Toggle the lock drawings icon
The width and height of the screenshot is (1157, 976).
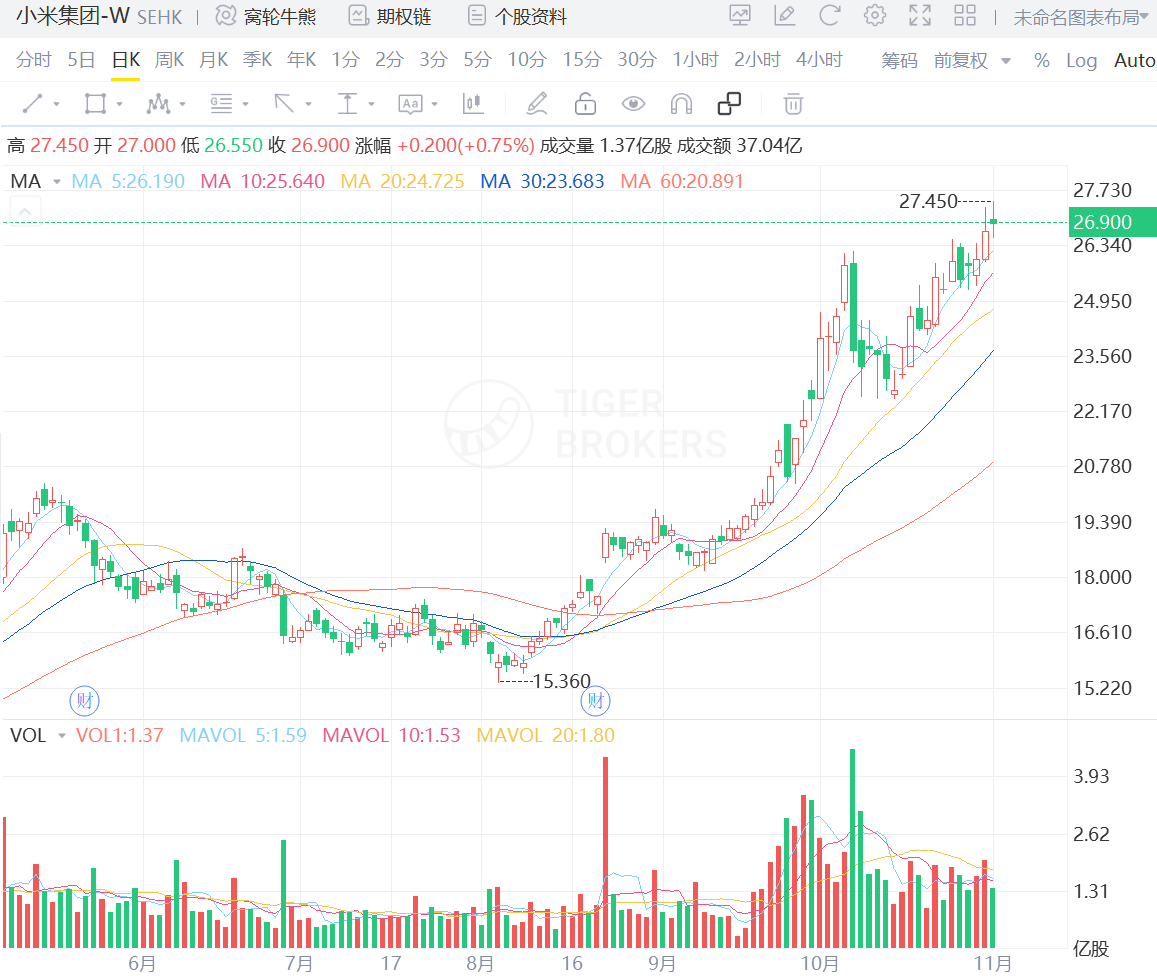[x=584, y=103]
